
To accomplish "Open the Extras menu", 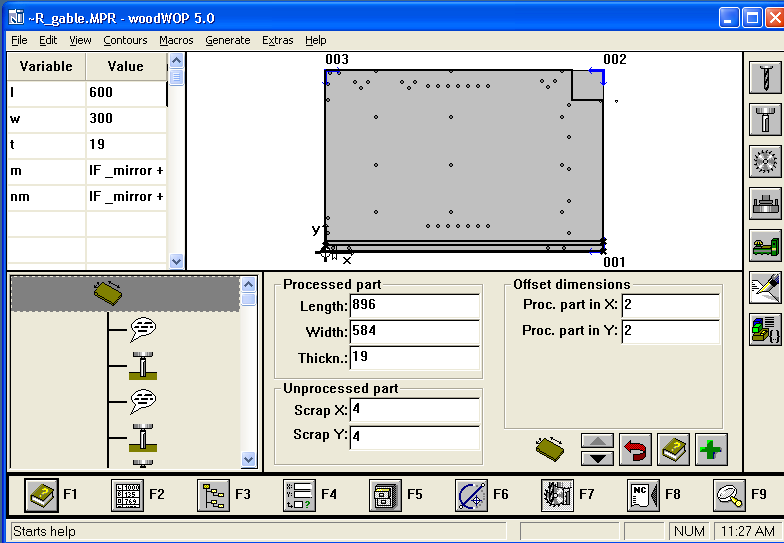I will pyautogui.click(x=278, y=40).
